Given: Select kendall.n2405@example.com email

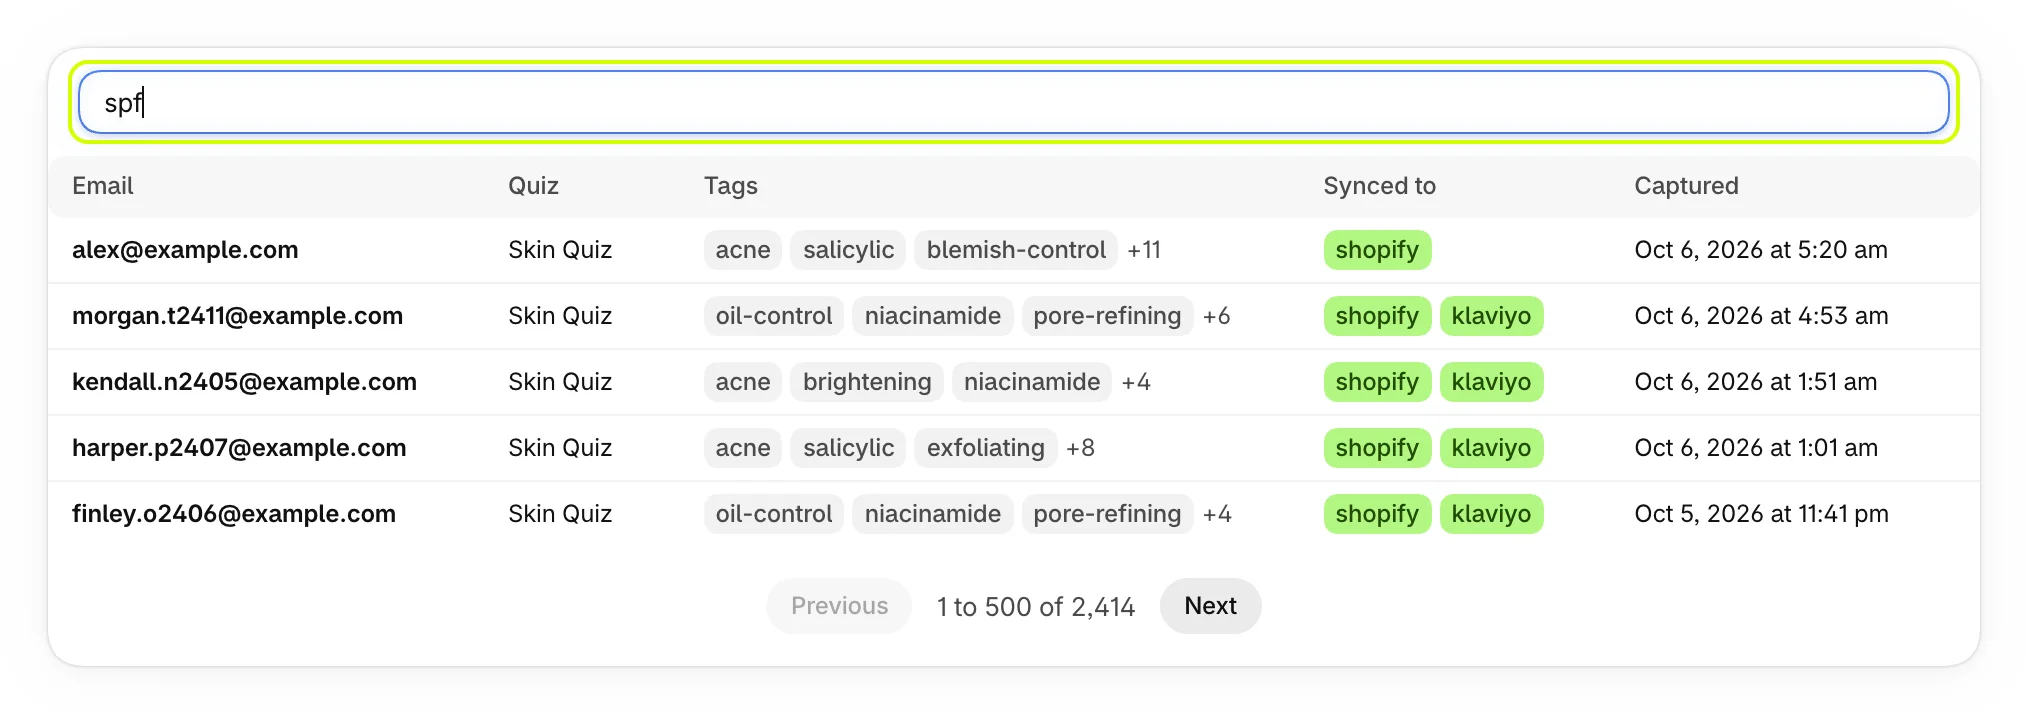Looking at the screenshot, I should (244, 382).
